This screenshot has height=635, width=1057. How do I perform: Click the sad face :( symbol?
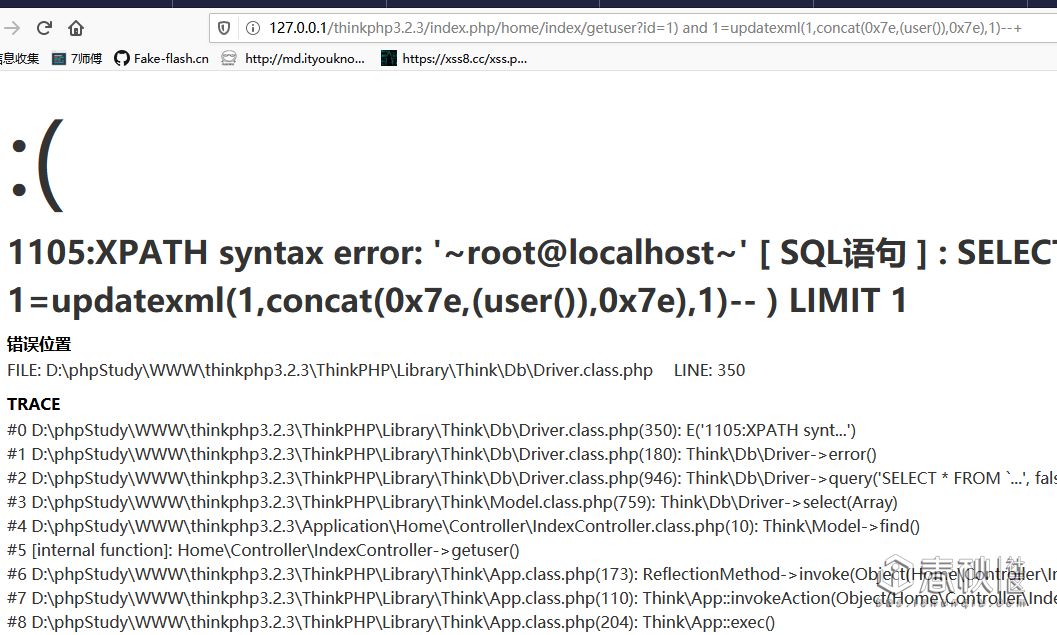click(x=38, y=165)
